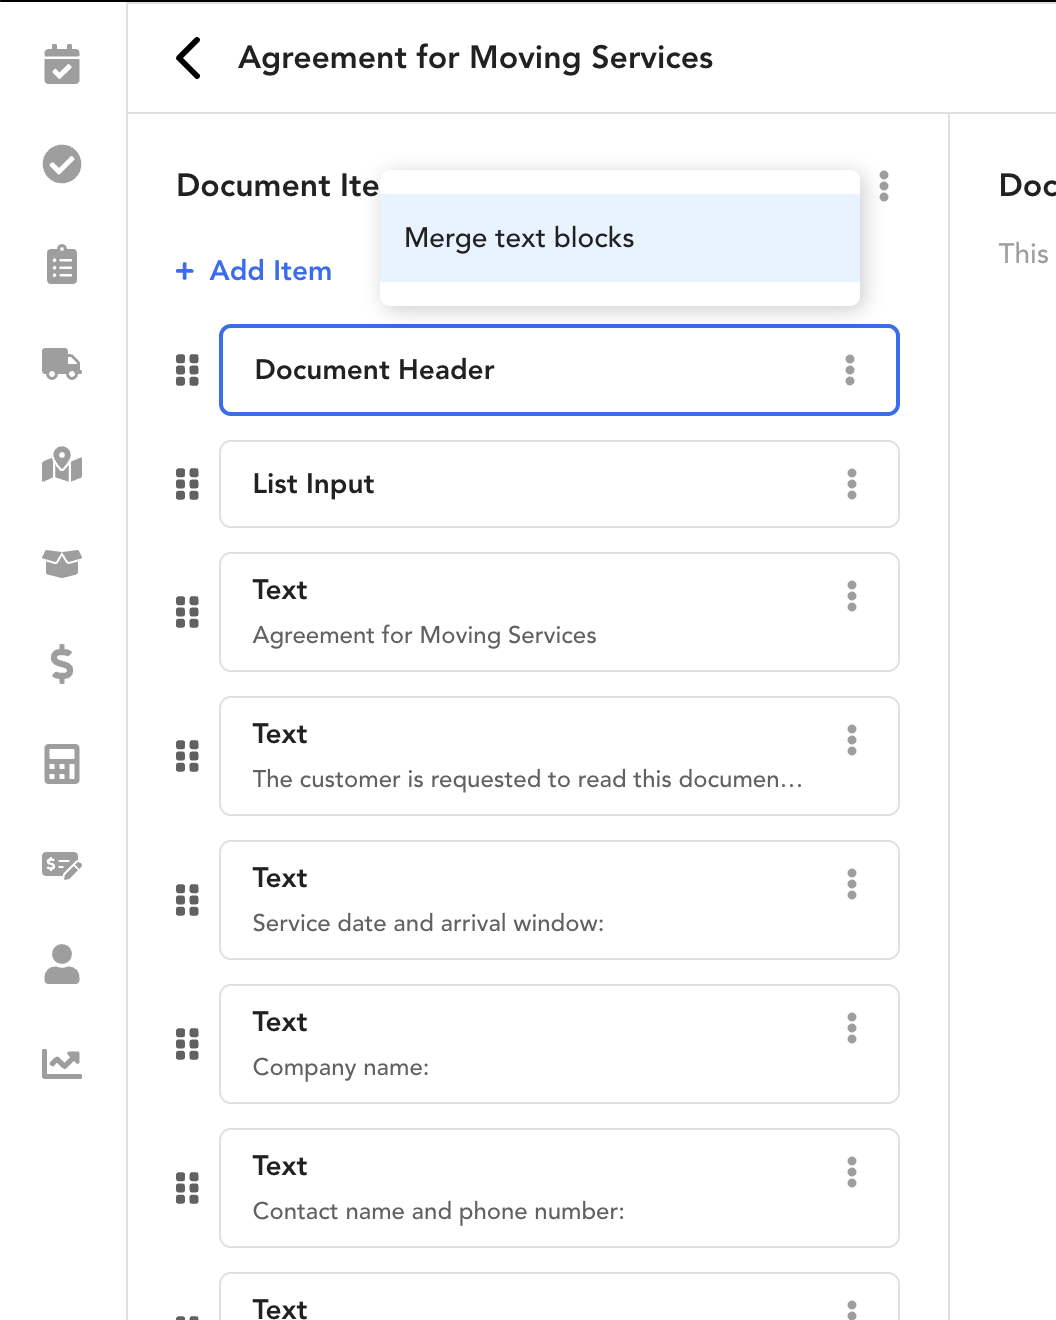1056x1320 pixels.
Task: Open the dollar sign icon in sidebar
Action: (x=62, y=664)
